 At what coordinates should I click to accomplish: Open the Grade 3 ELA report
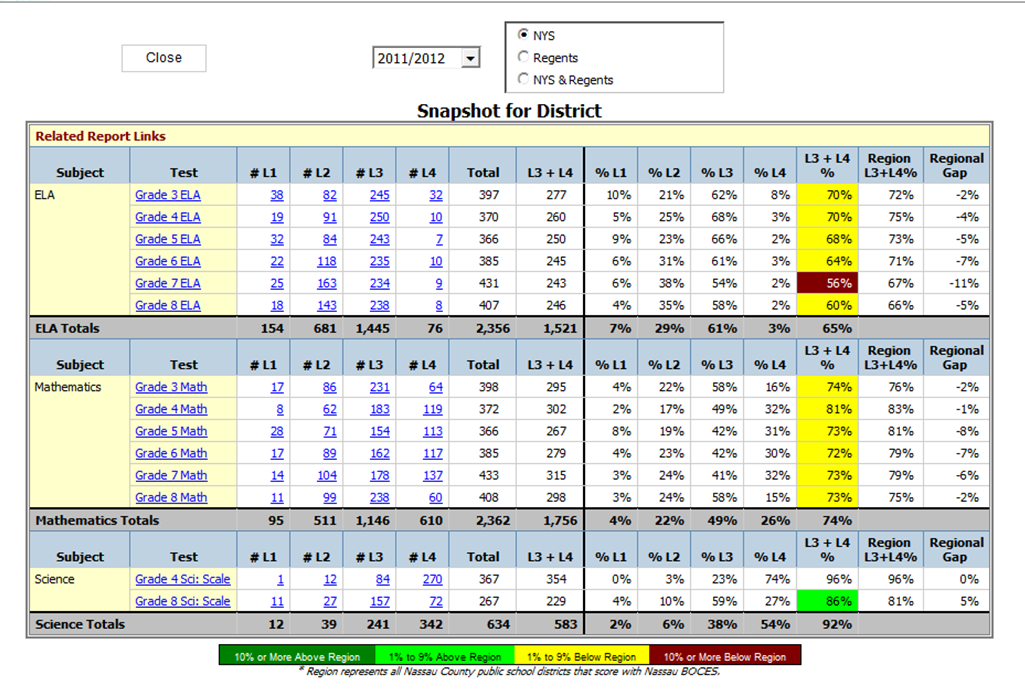click(168, 195)
